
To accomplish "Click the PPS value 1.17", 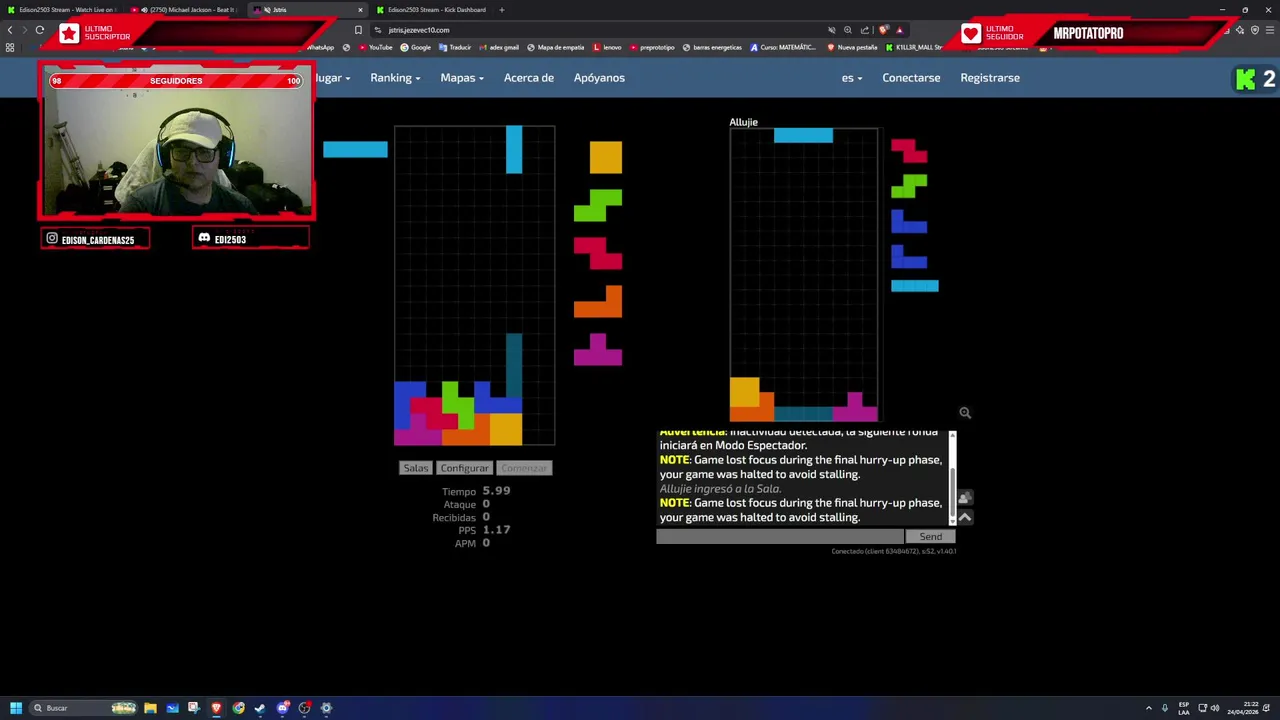I will click(x=496, y=530).
